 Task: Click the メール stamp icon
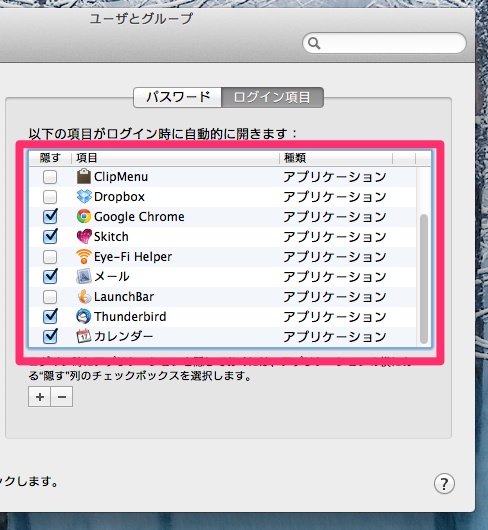(83, 276)
